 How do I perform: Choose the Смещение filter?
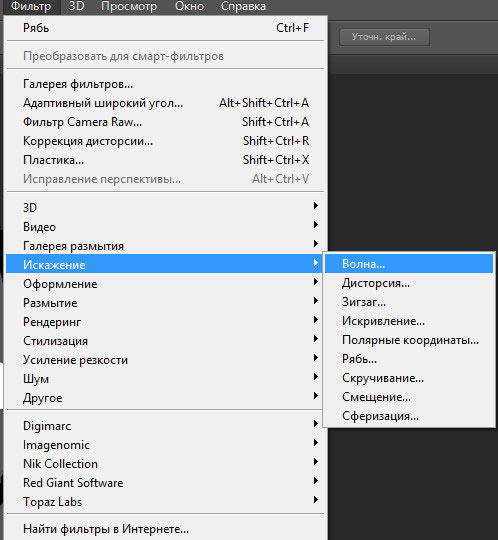point(409,397)
